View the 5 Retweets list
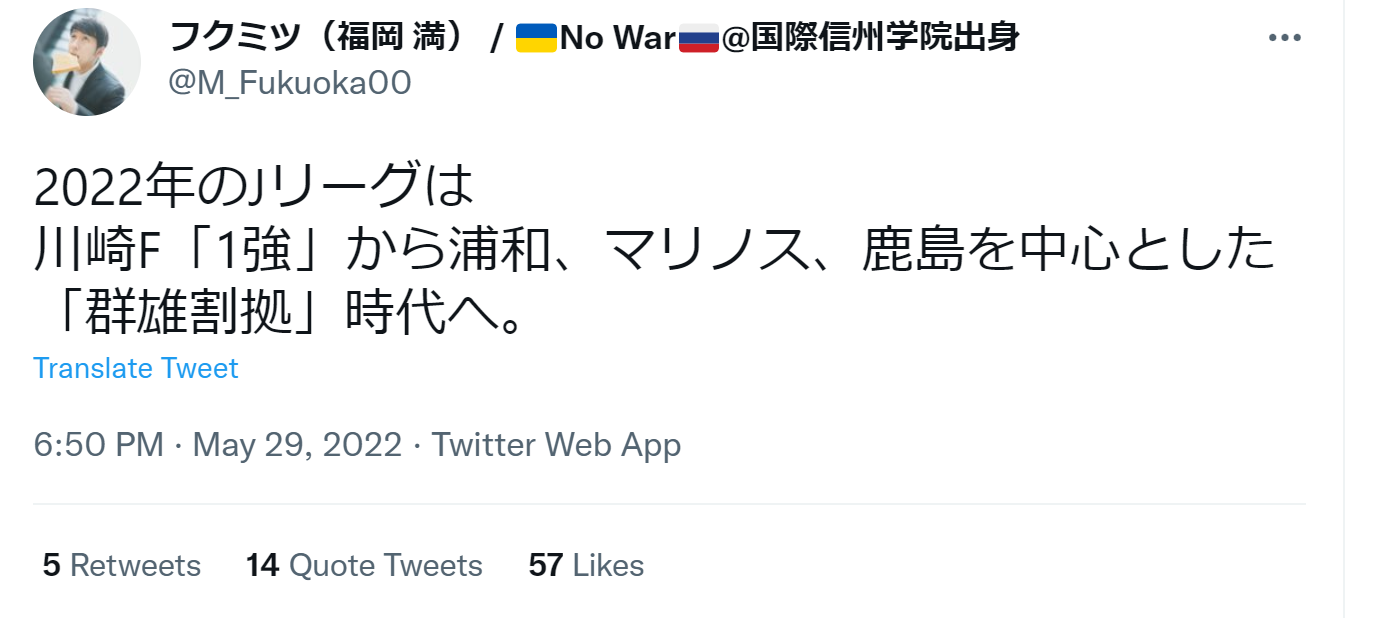 tap(122, 565)
